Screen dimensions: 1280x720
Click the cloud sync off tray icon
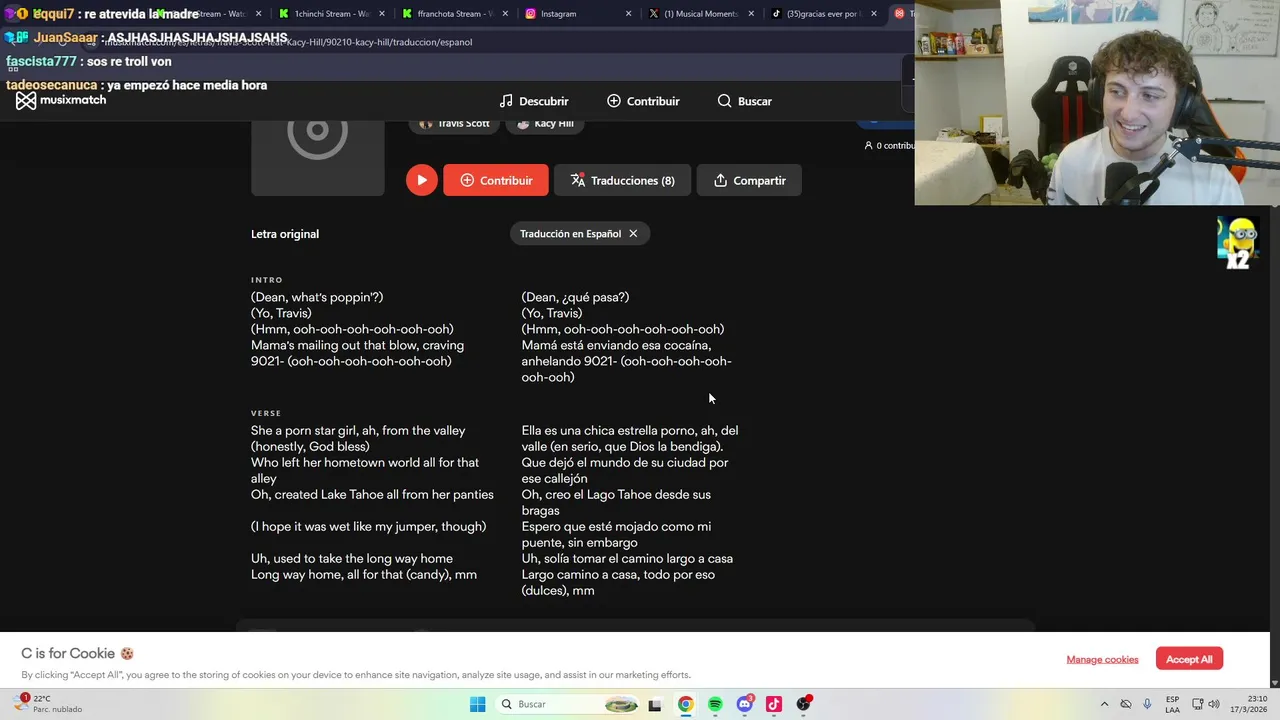[1126, 704]
